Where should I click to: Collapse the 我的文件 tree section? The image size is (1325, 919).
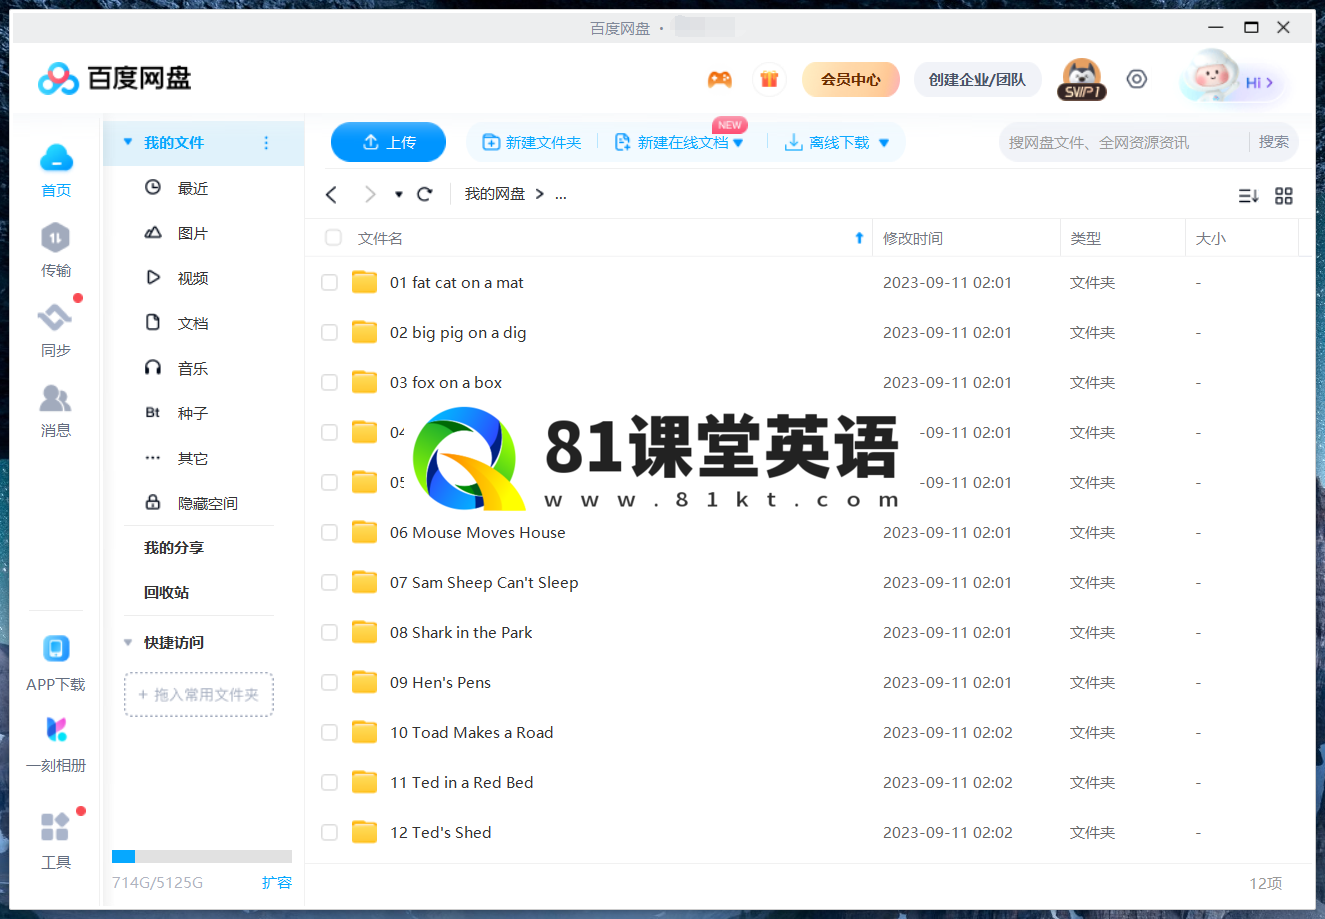tap(127, 142)
